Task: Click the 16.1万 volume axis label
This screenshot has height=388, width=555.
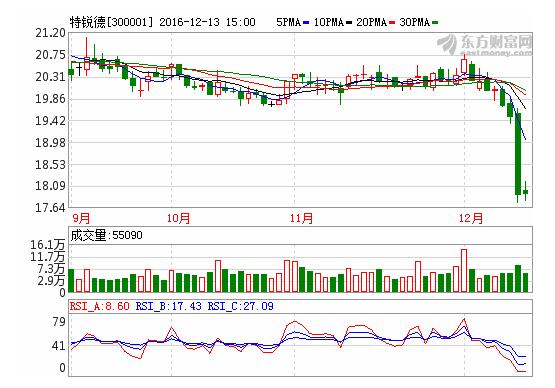Action: coord(48,245)
